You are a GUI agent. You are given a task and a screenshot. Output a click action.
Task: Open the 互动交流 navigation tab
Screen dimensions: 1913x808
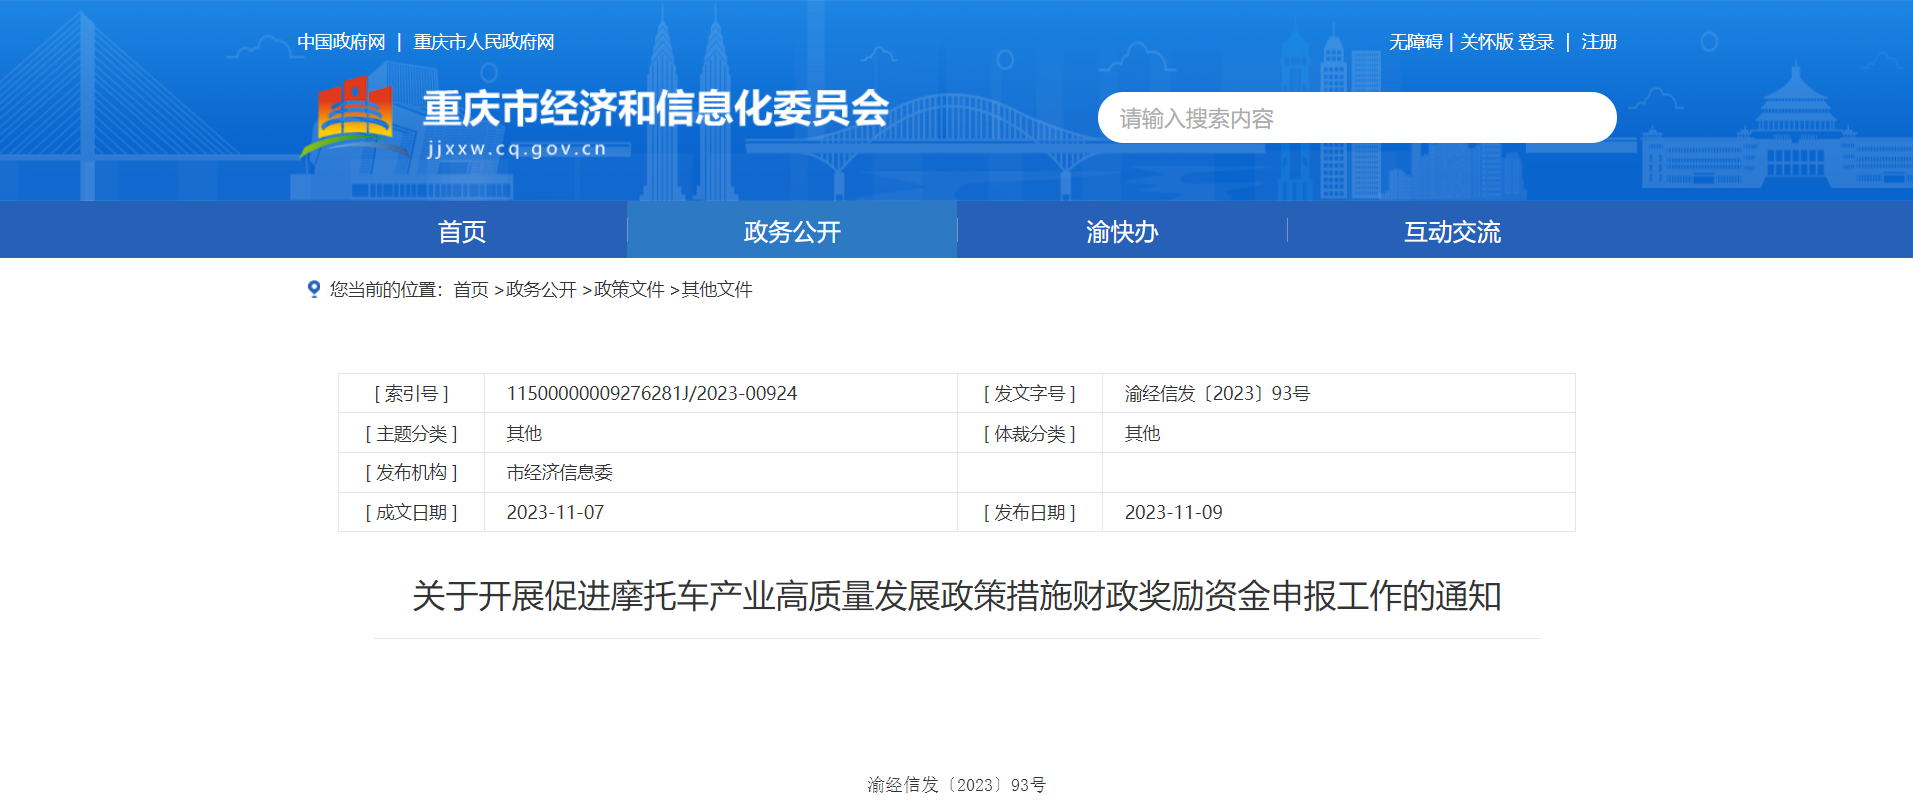(1452, 231)
